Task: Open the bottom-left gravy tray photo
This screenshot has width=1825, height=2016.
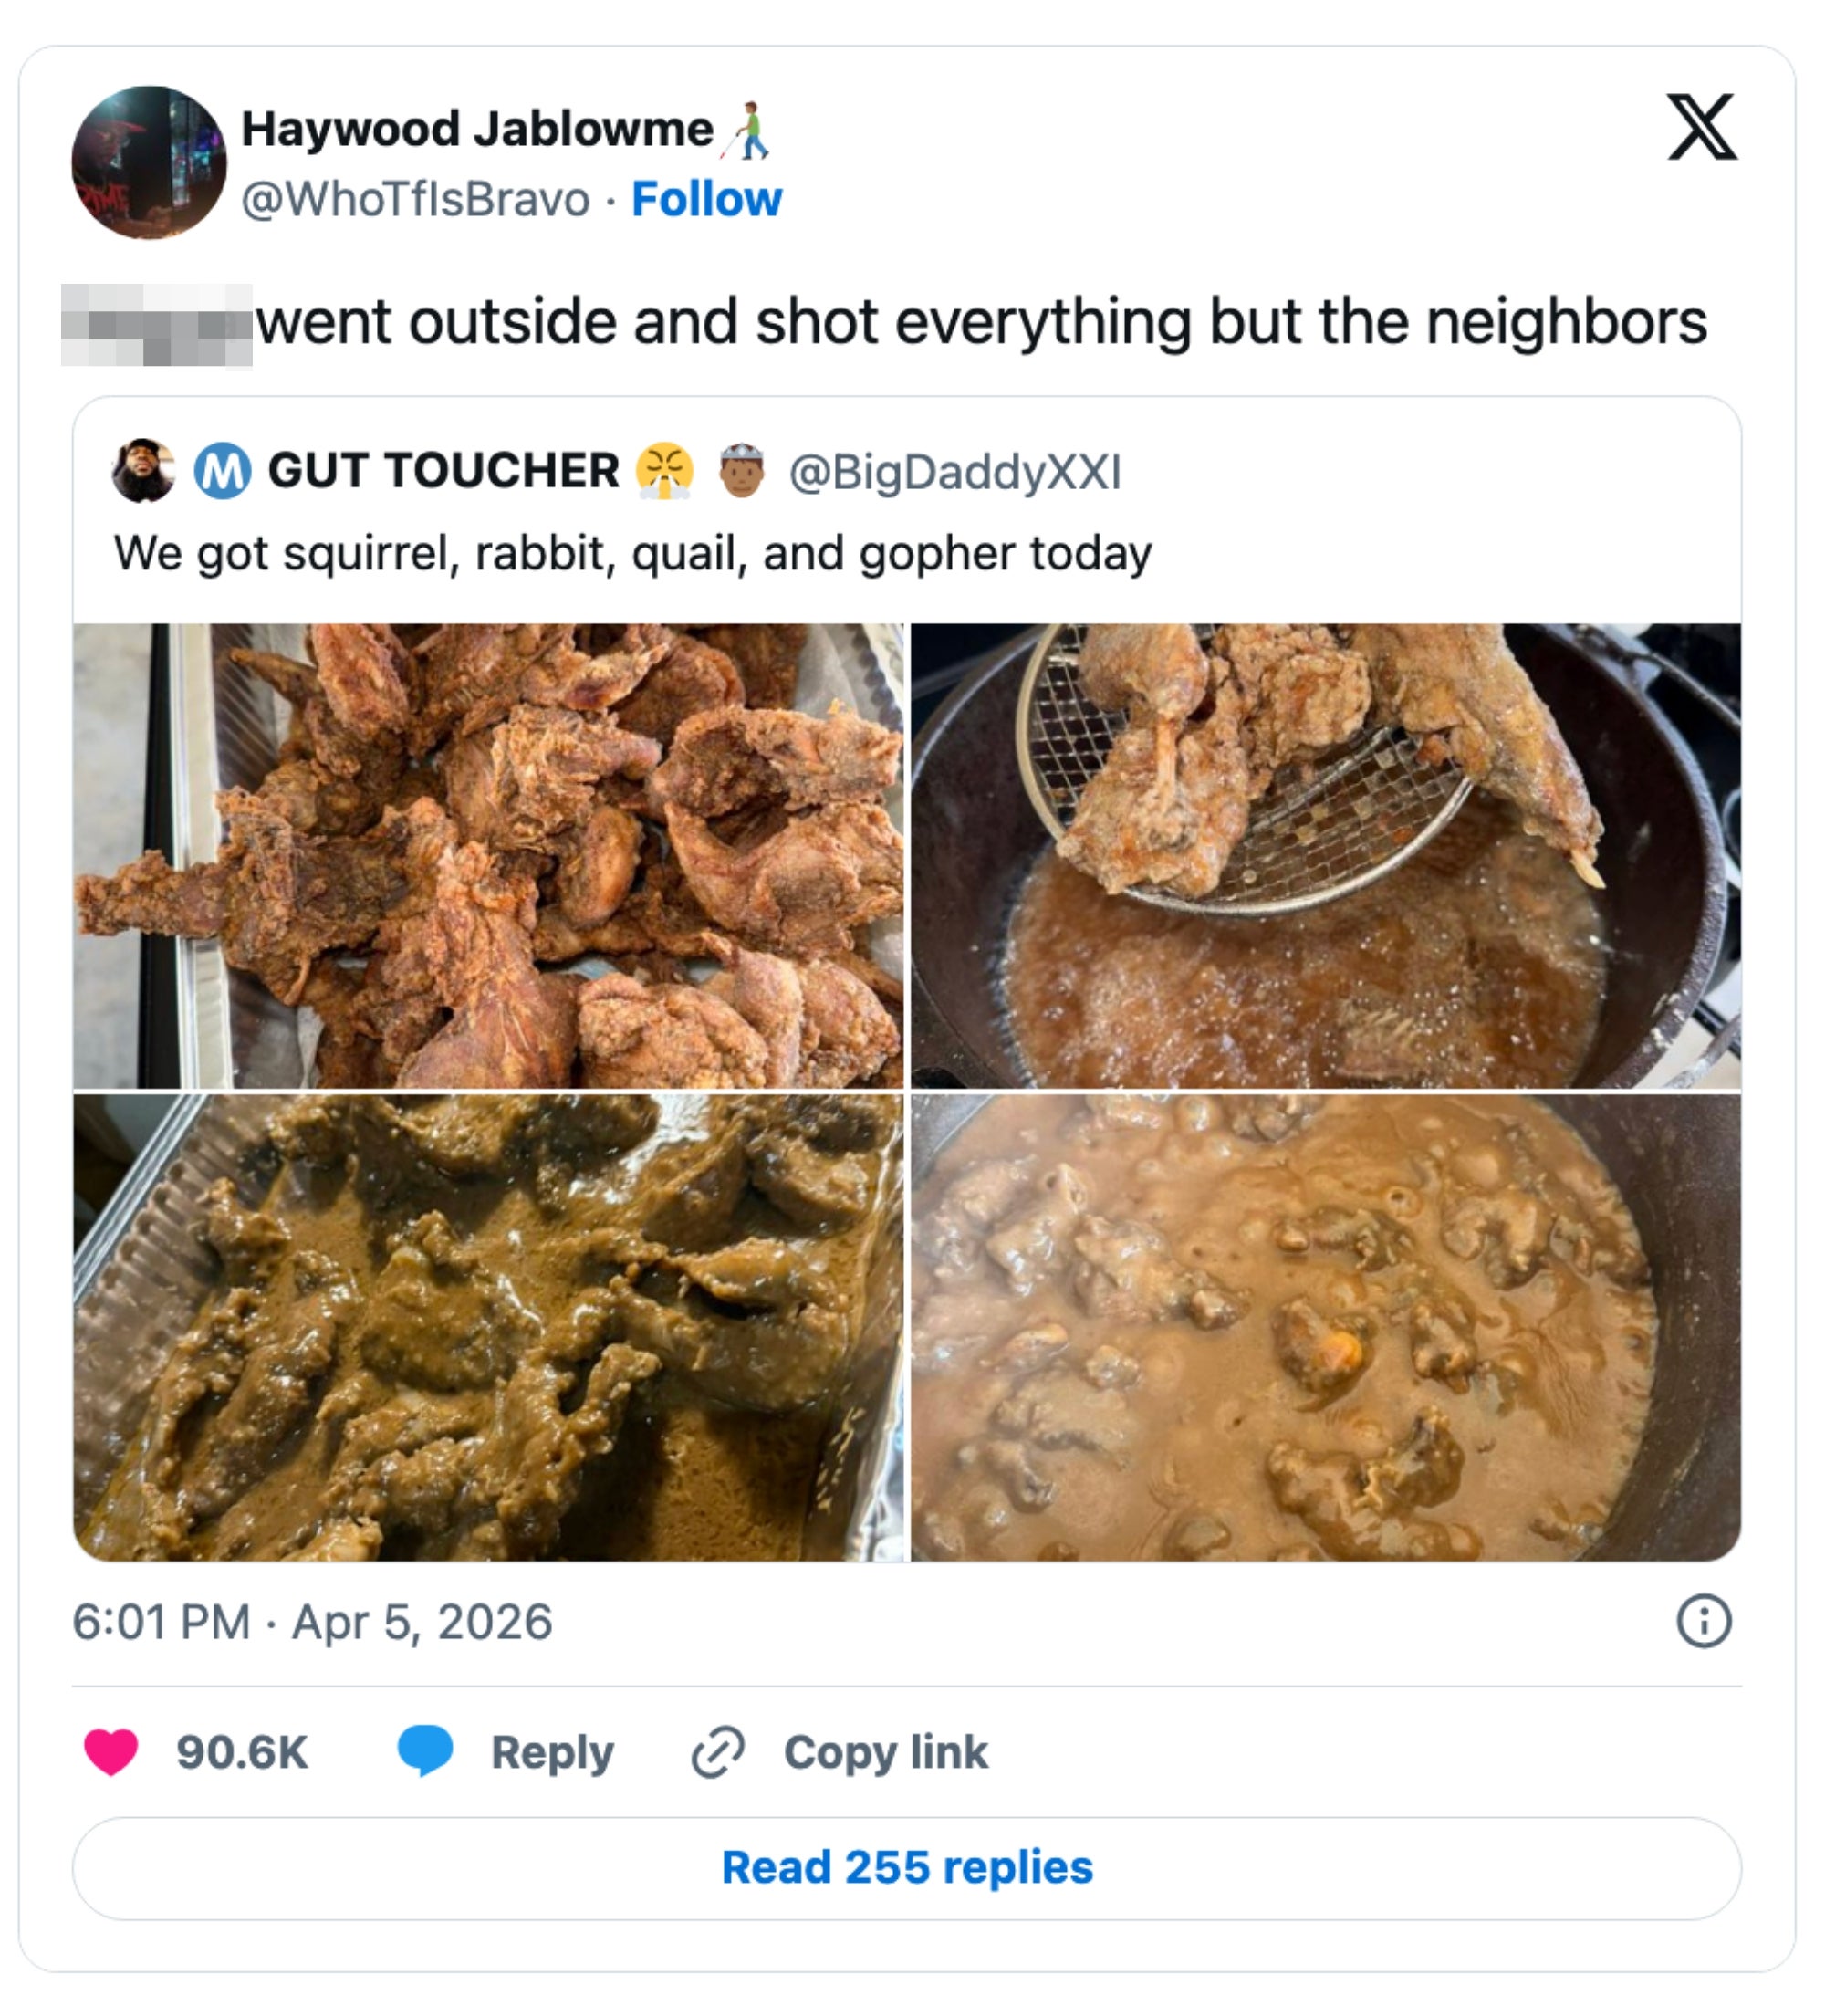Action: (x=488, y=1327)
